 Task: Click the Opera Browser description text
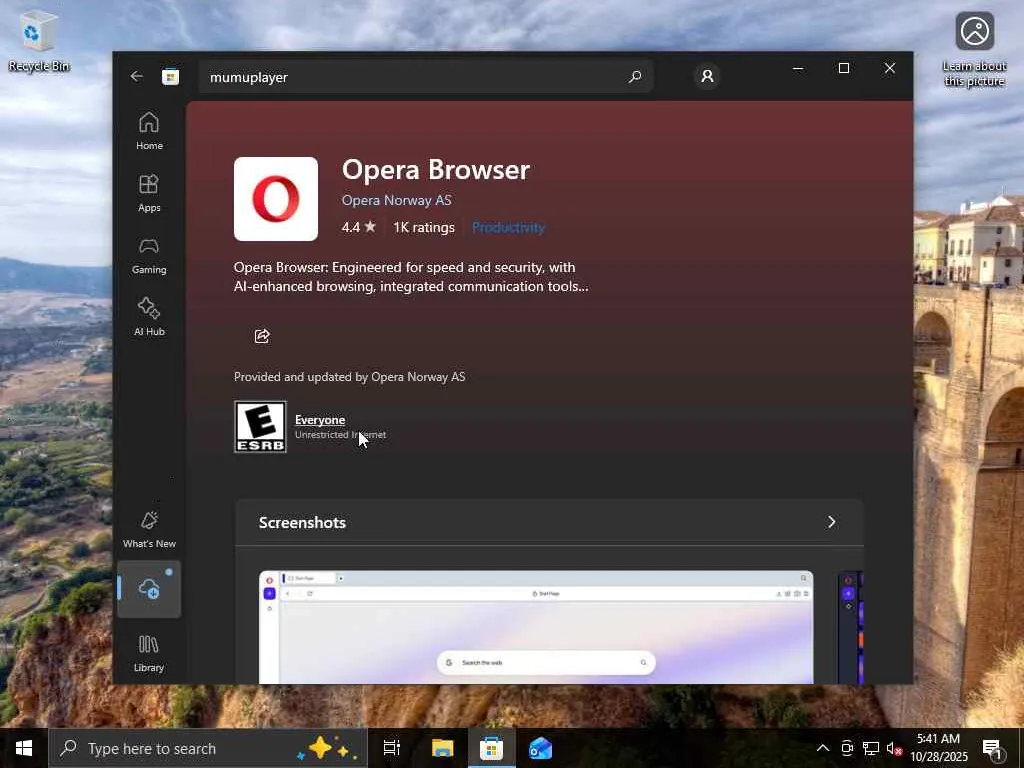(x=411, y=277)
